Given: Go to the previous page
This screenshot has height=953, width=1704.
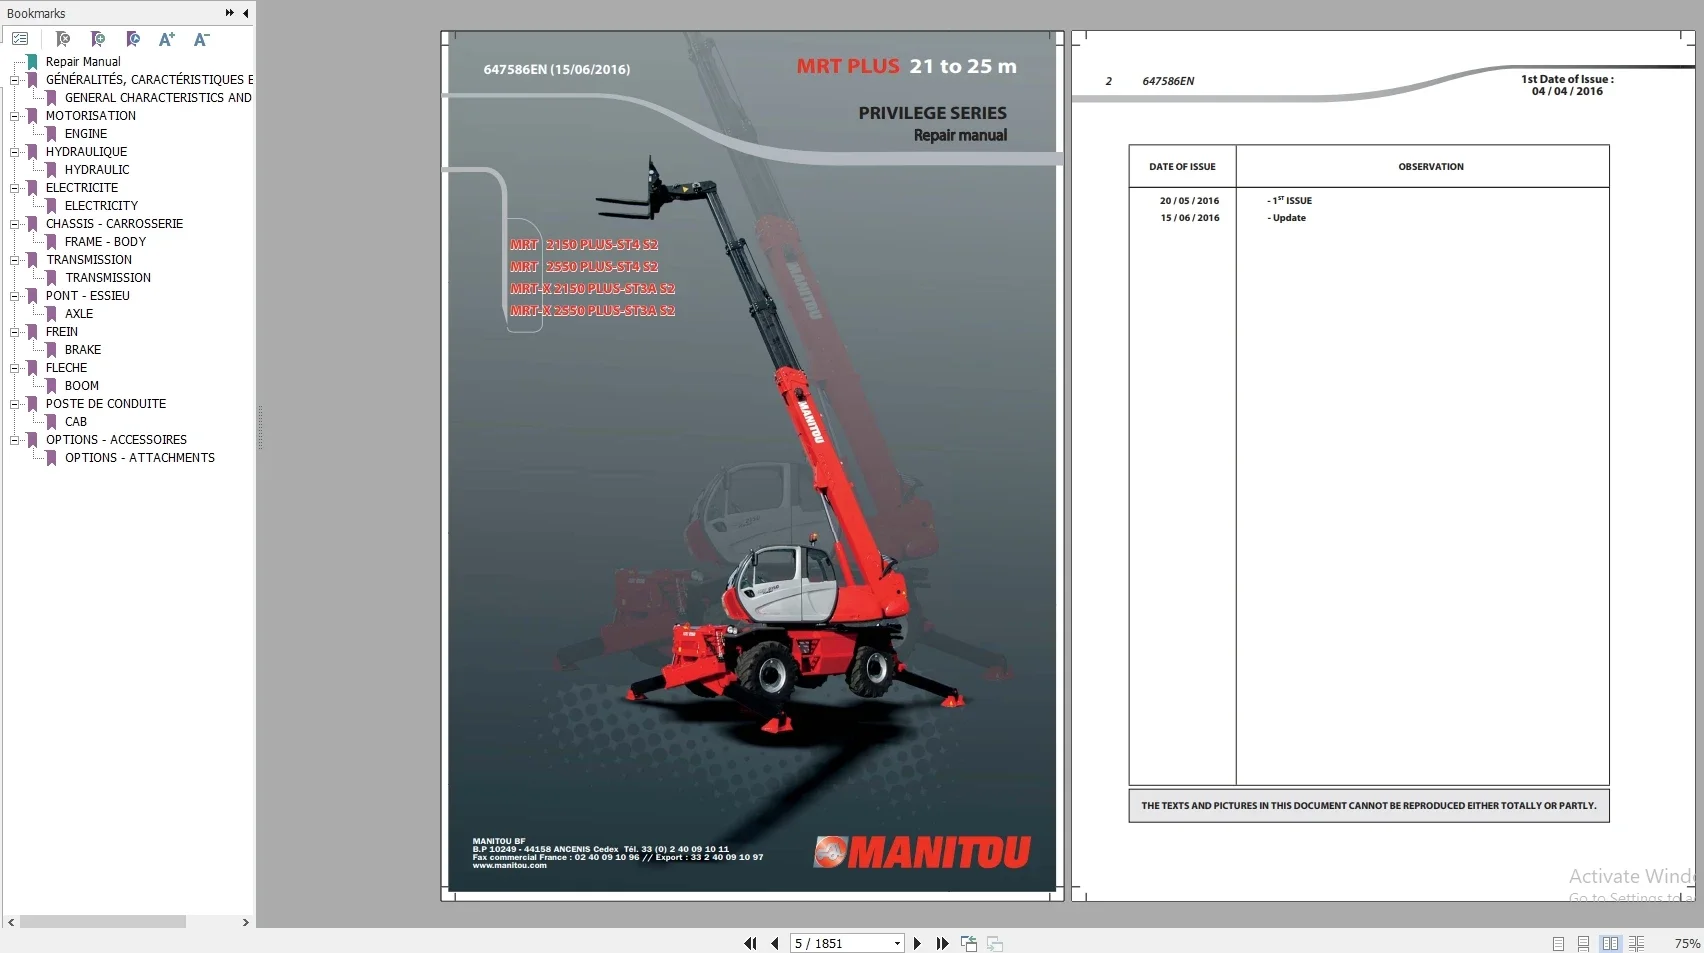Looking at the screenshot, I should click(774, 943).
